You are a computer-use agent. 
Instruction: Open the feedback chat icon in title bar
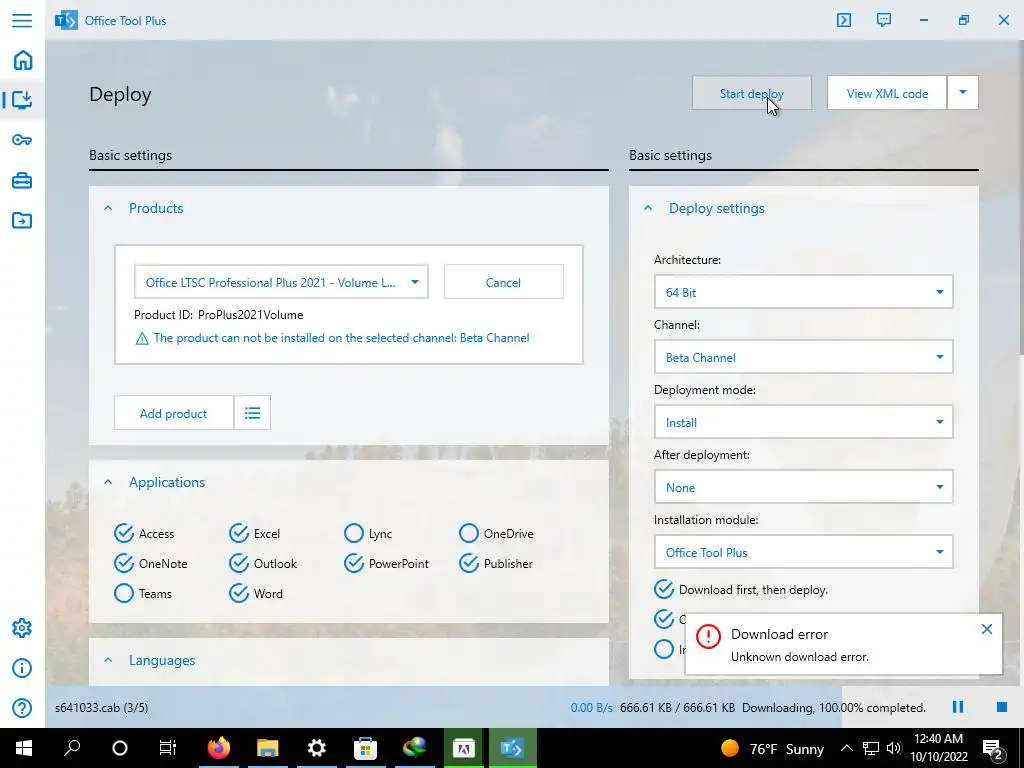pyautogui.click(x=884, y=20)
